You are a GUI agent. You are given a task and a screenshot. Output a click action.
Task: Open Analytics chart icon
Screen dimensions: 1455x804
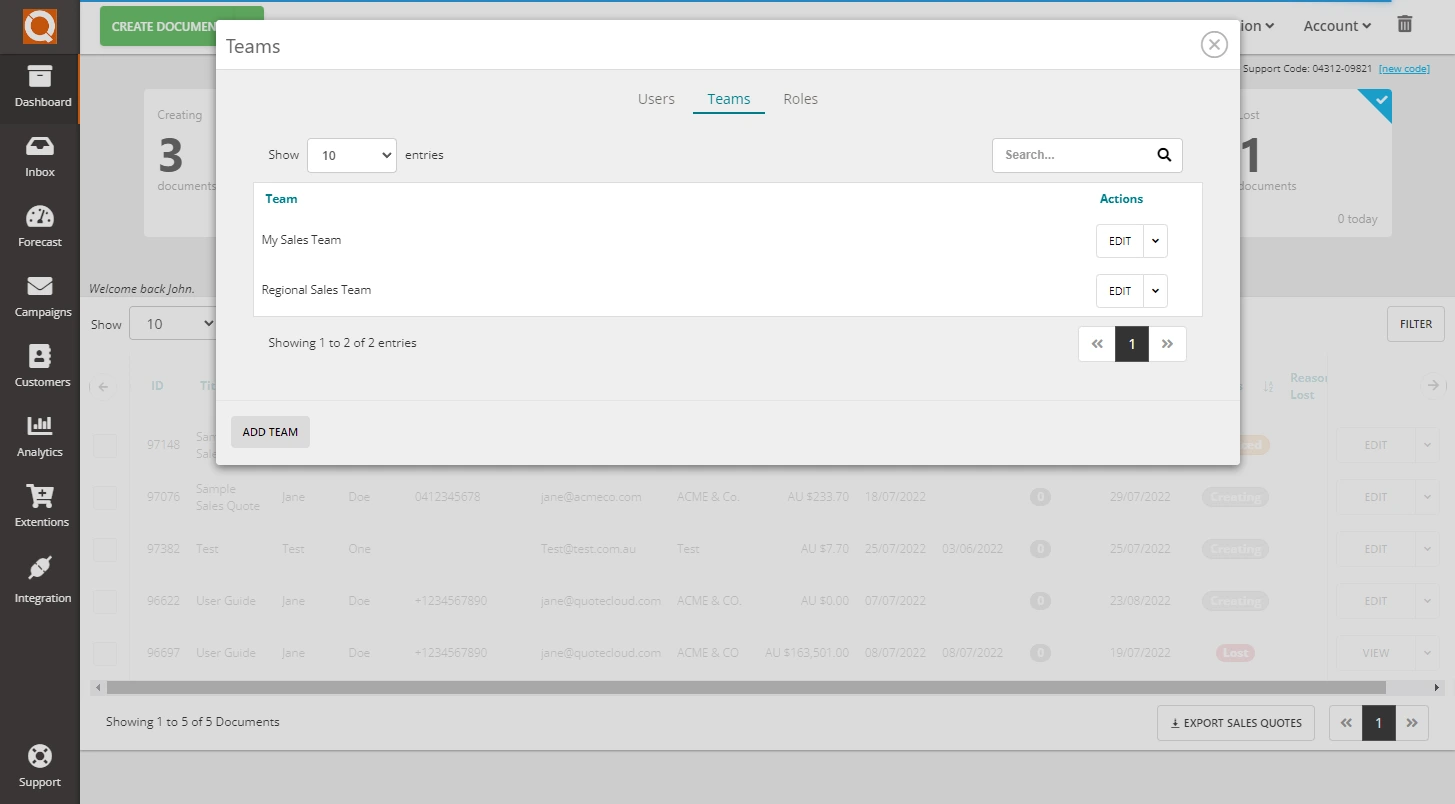tap(40, 427)
